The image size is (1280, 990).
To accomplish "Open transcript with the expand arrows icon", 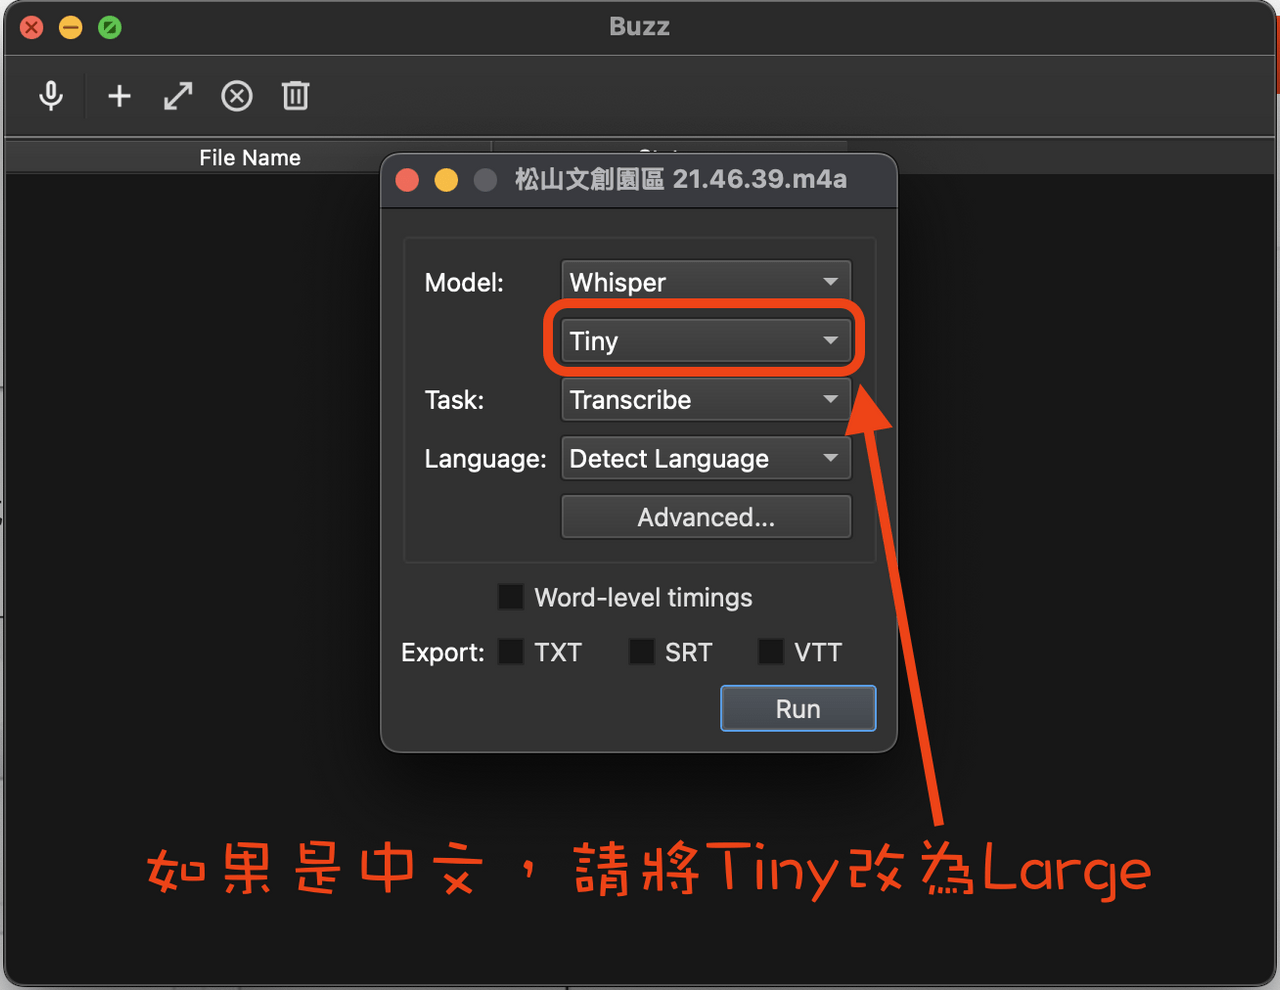I will pos(178,96).
